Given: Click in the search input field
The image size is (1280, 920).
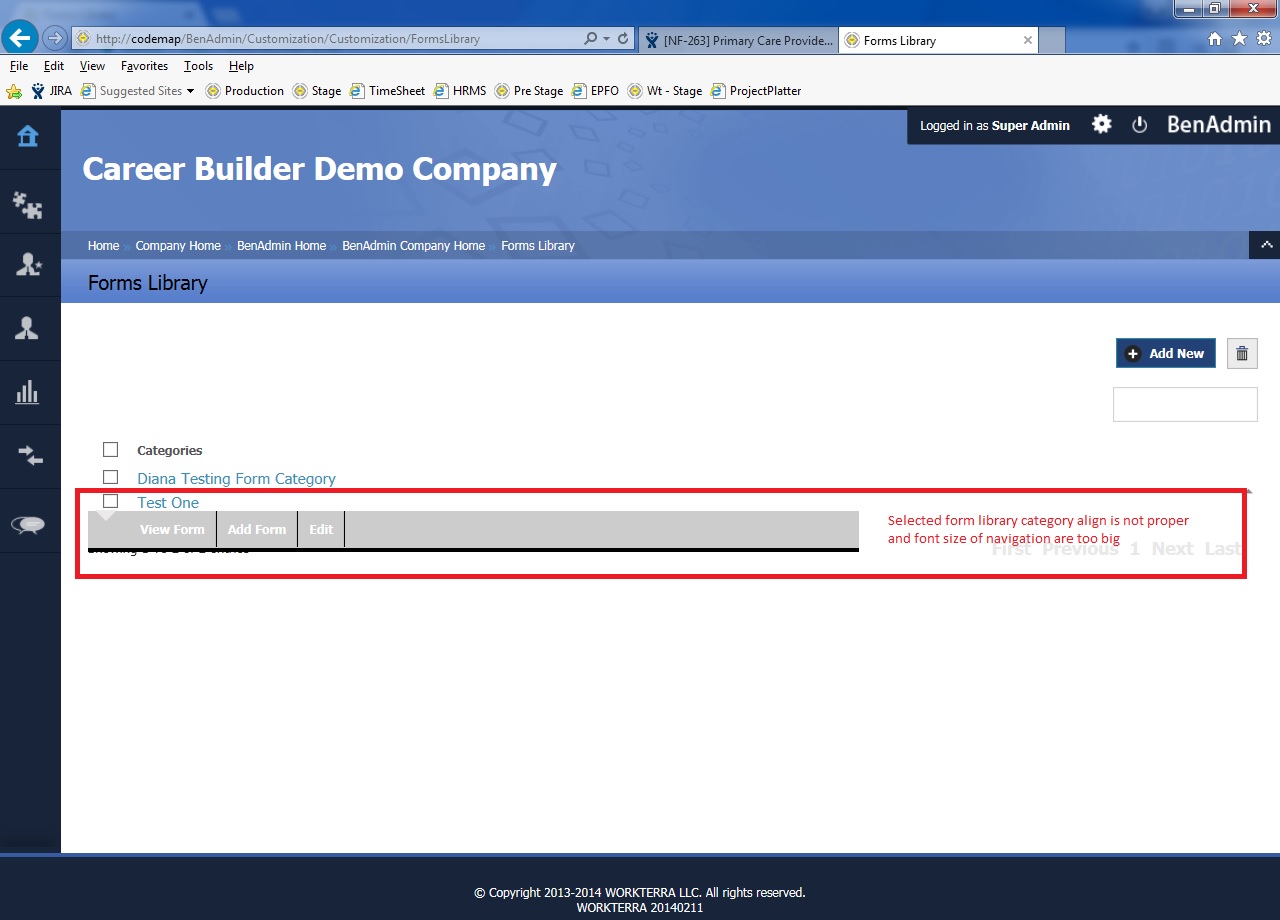Looking at the screenshot, I should (1185, 404).
